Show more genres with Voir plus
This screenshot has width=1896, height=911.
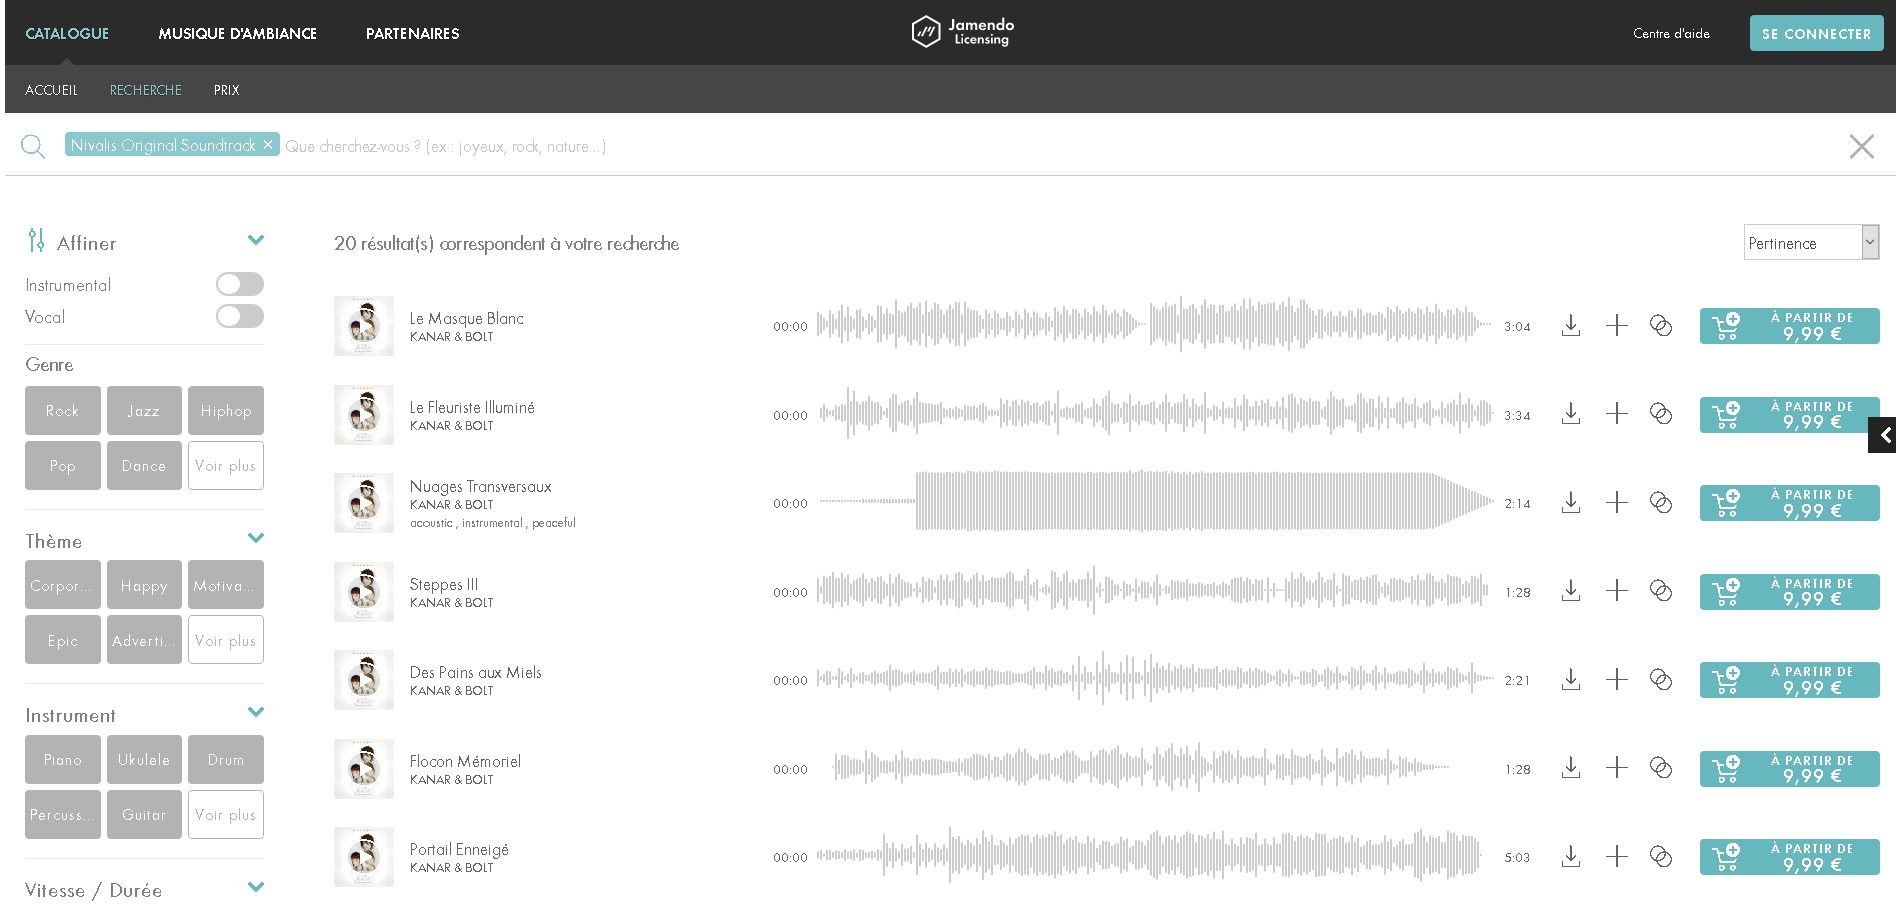[226, 466]
